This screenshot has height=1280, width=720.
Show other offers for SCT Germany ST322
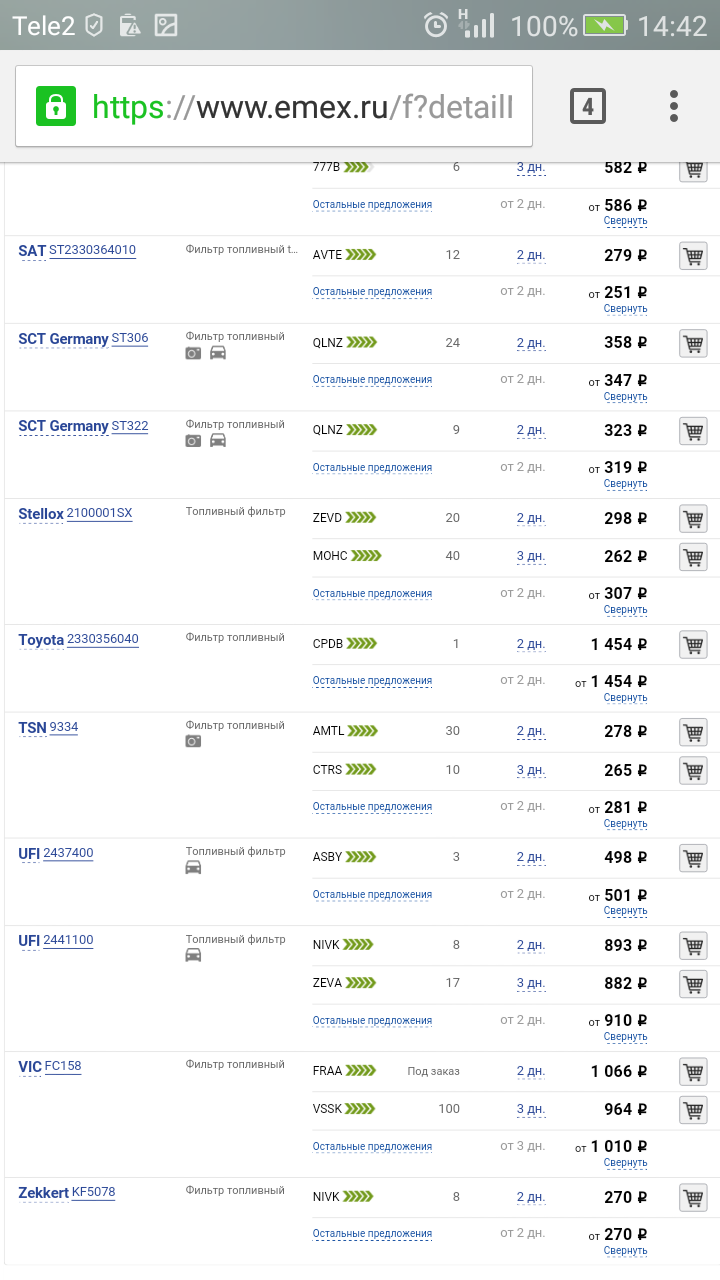[372, 468]
